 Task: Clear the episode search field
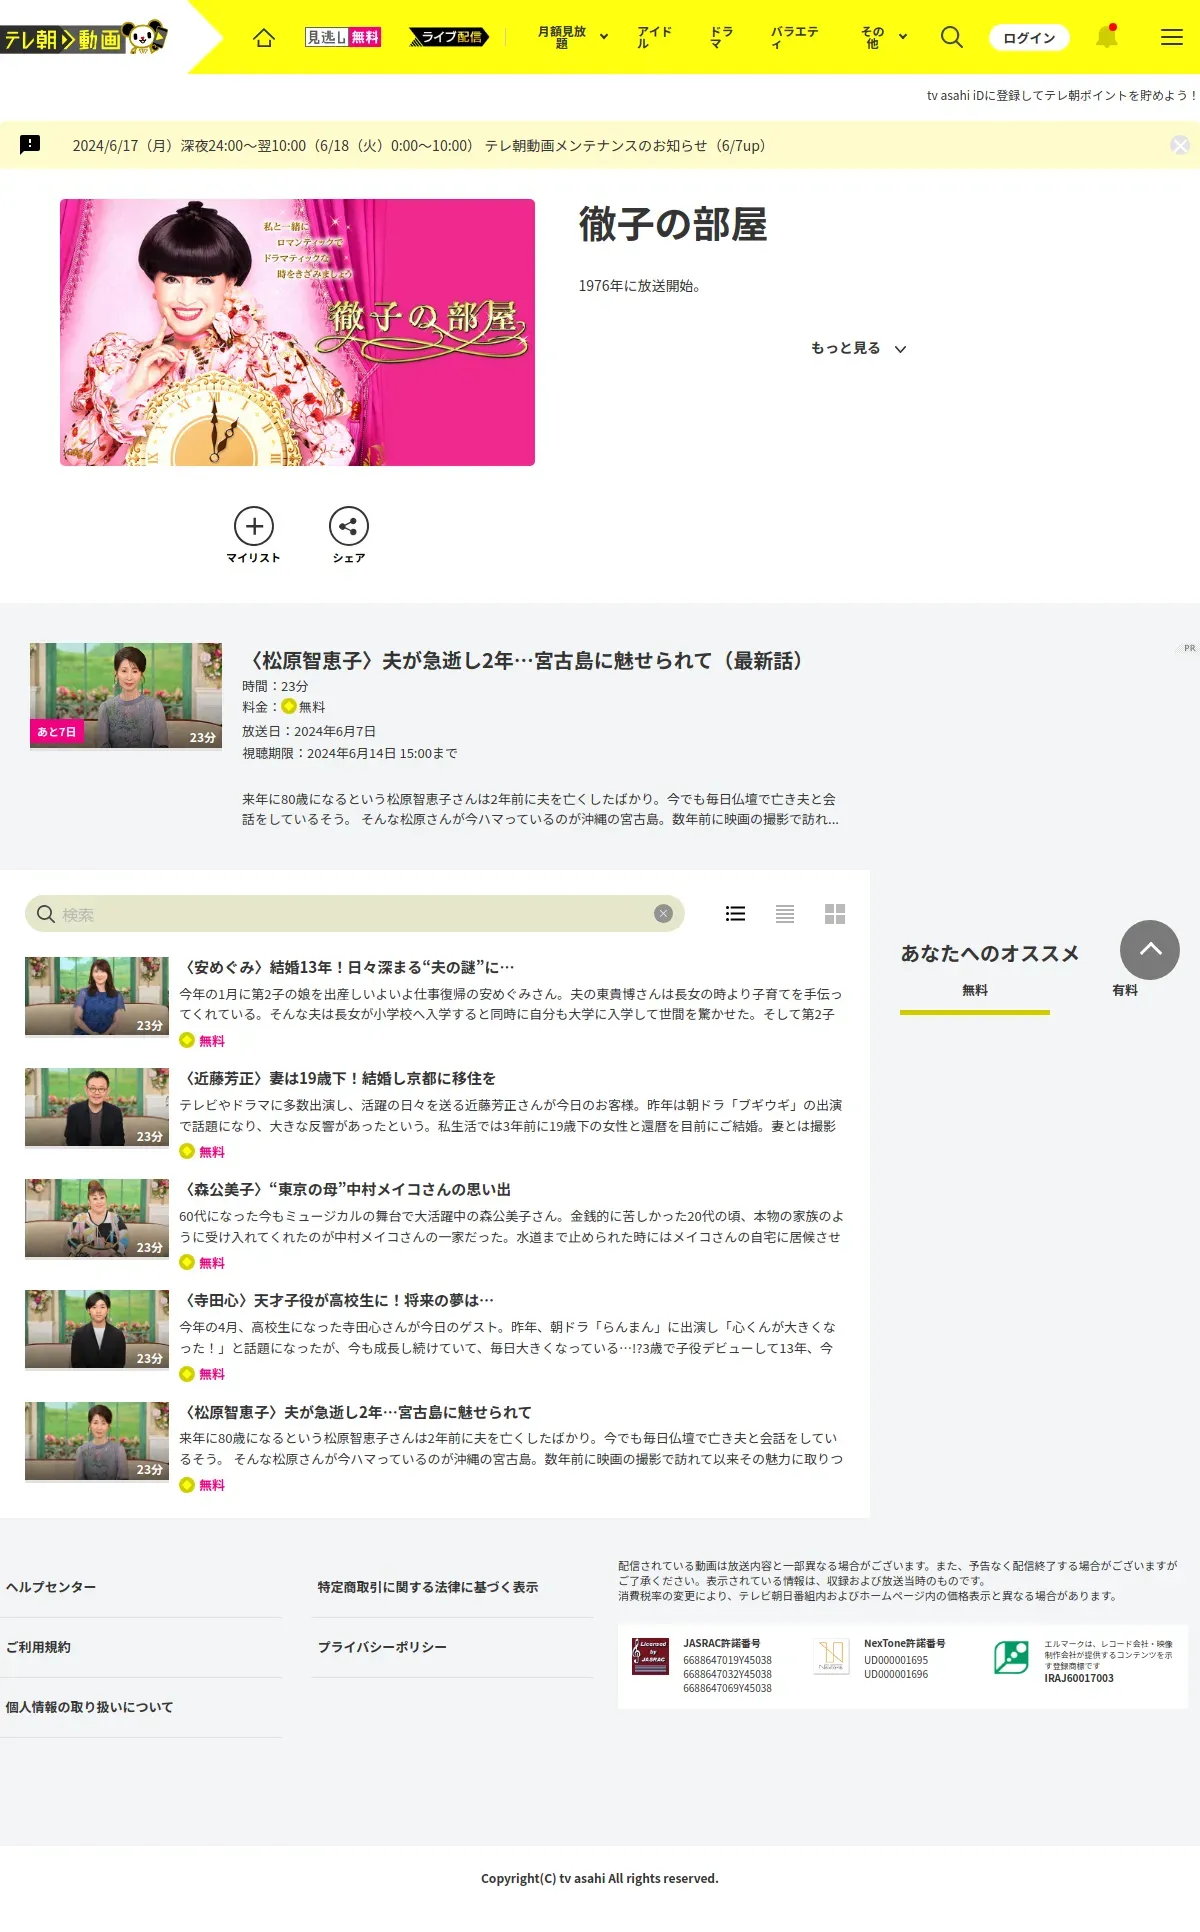click(663, 913)
